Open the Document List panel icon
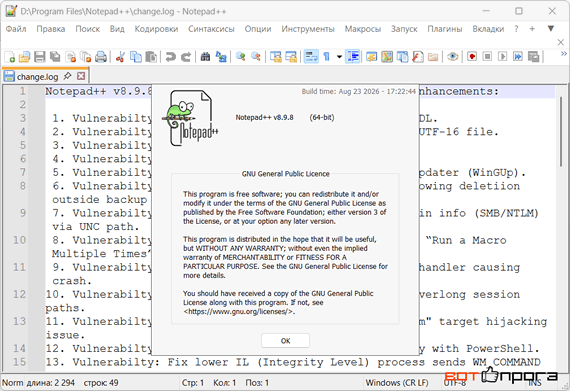This screenshot has height=391, width=570. (x=402, y=57)
